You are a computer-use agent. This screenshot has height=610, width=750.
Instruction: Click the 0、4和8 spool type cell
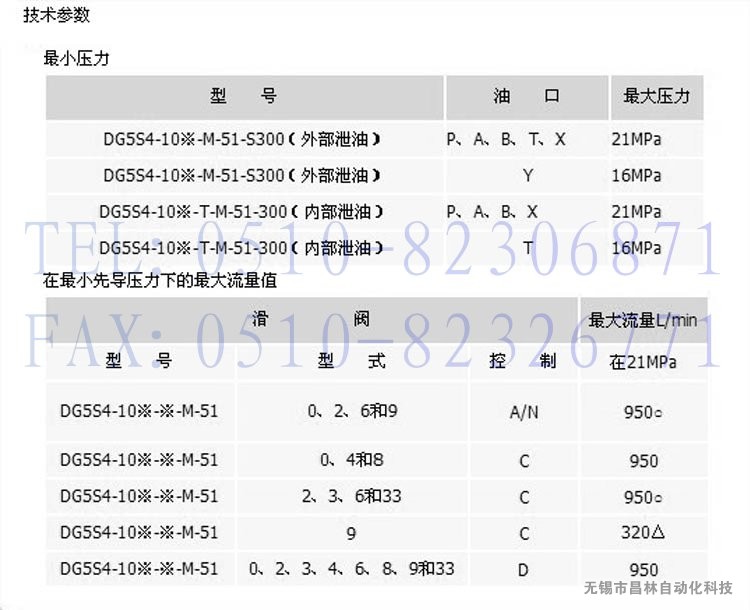point(351,460)
